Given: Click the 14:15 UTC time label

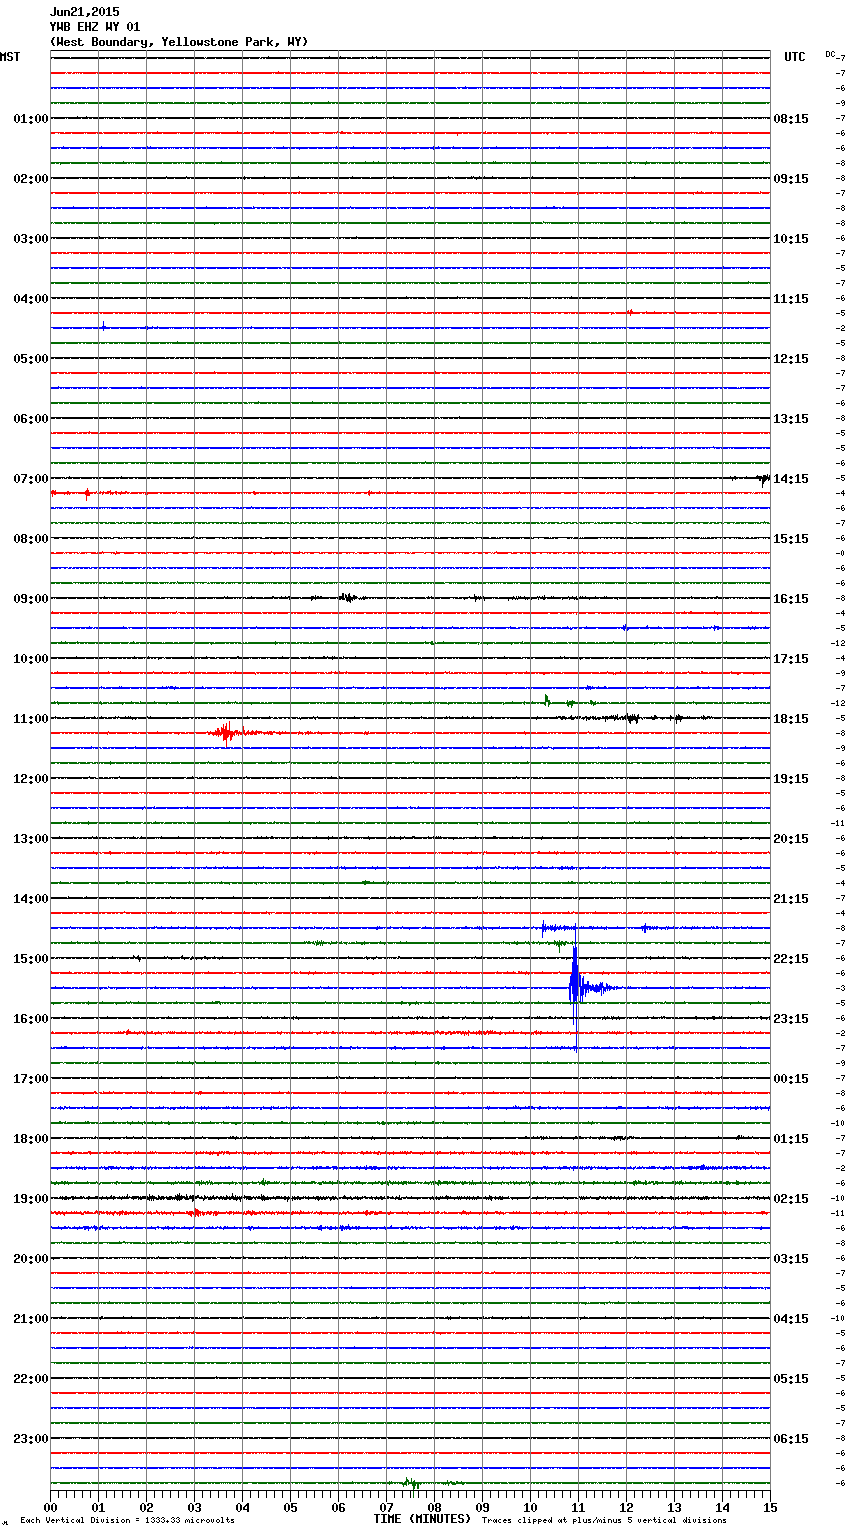Looking at the screenshot, I should click(x=791, y=479).
